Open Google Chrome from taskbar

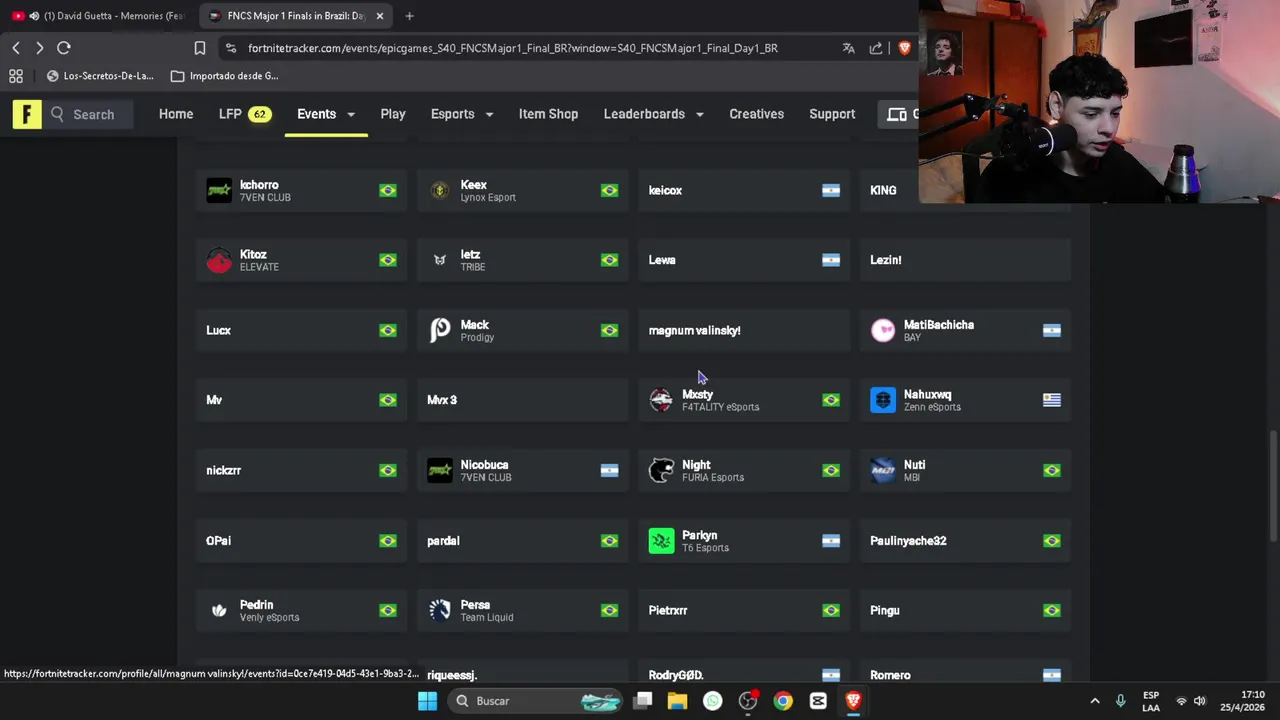pyautogui.click(x=783, y=701)
